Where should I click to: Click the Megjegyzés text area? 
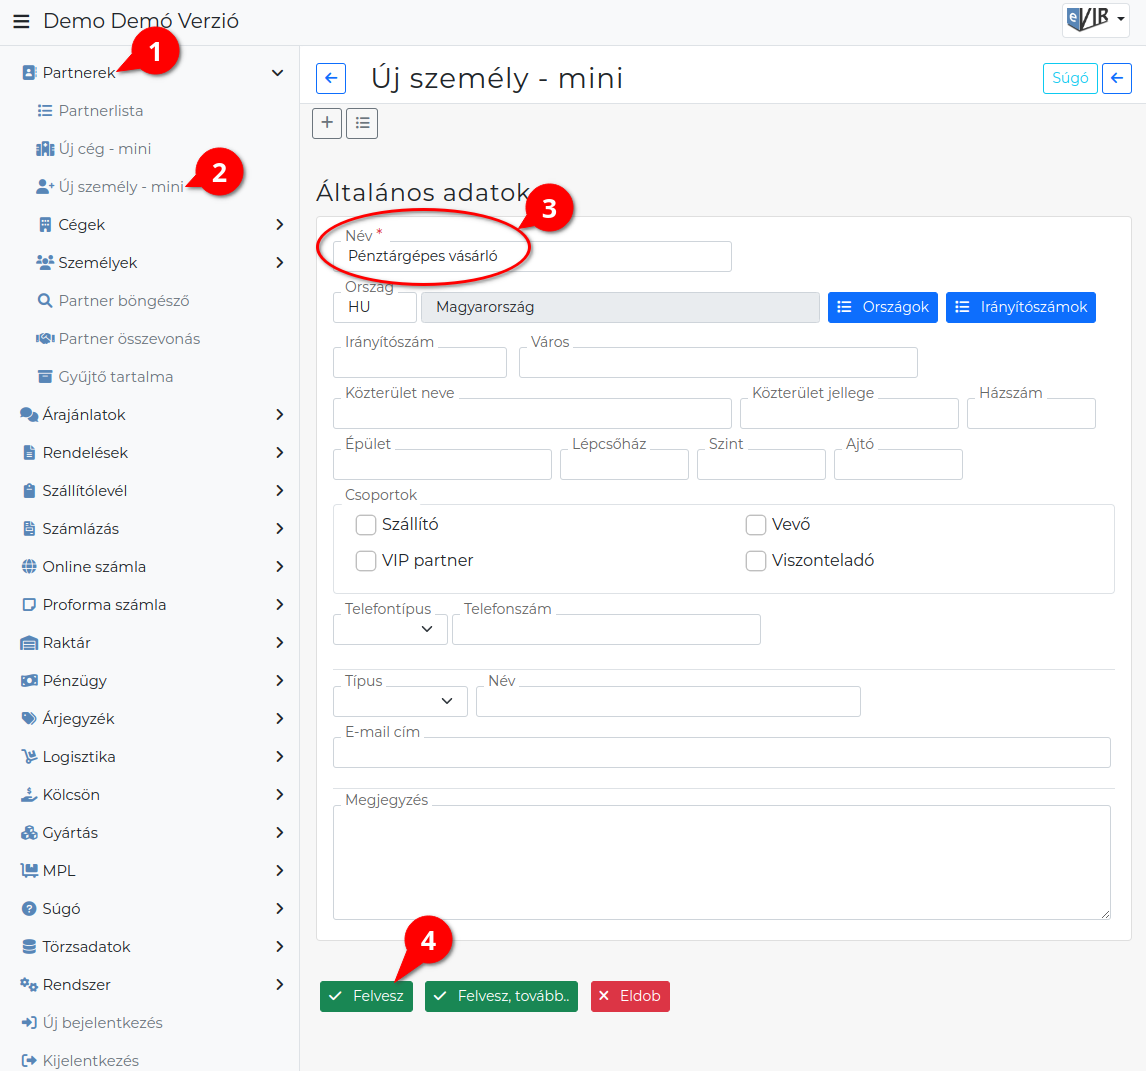pyautogui.click(x=722, y=863)
